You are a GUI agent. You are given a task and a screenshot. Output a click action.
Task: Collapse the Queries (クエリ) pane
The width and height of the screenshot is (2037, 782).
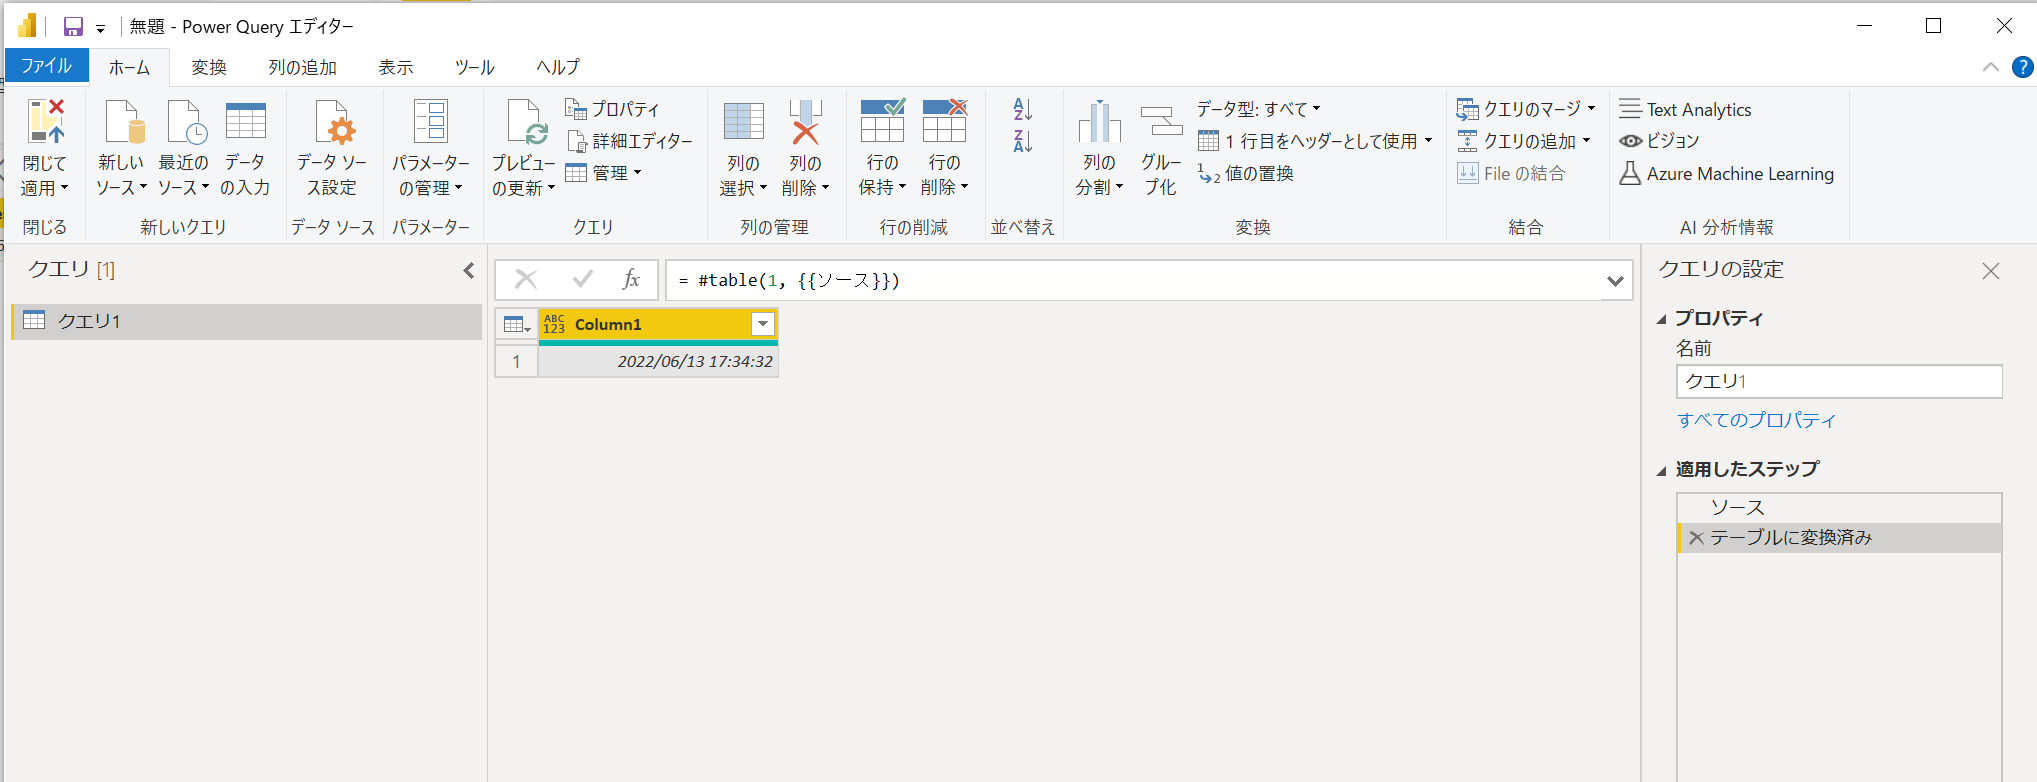[468, 271]
